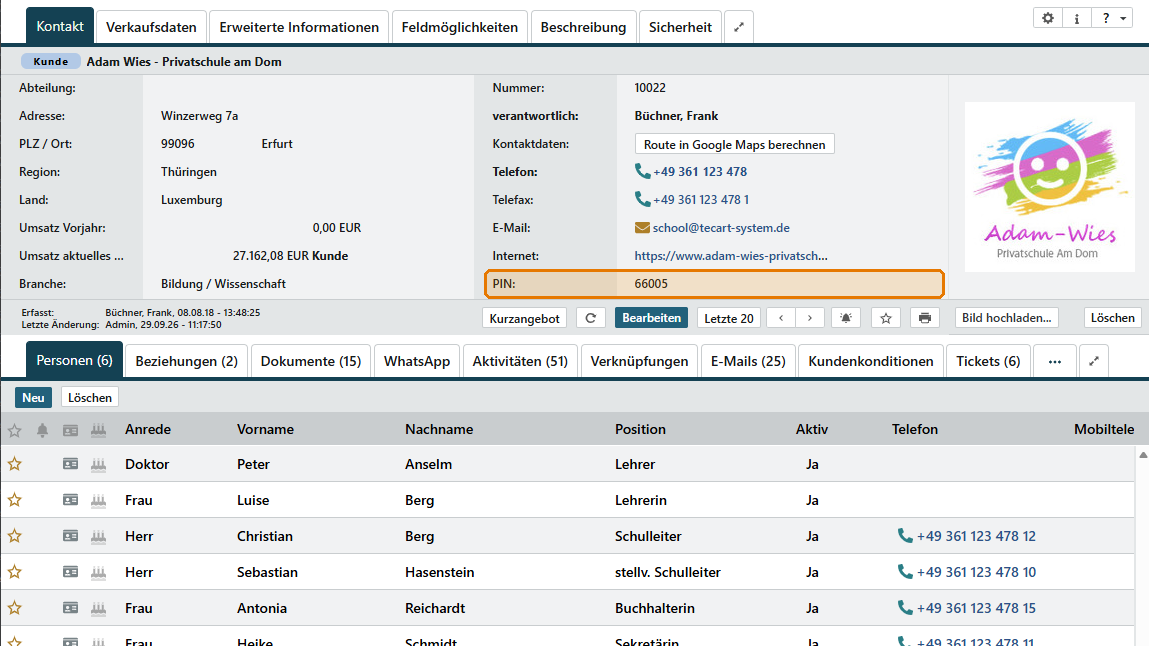The image size is (1149, 646).
Task: Switch to the Sicherheit tab
Action: (x=680, y=27)
